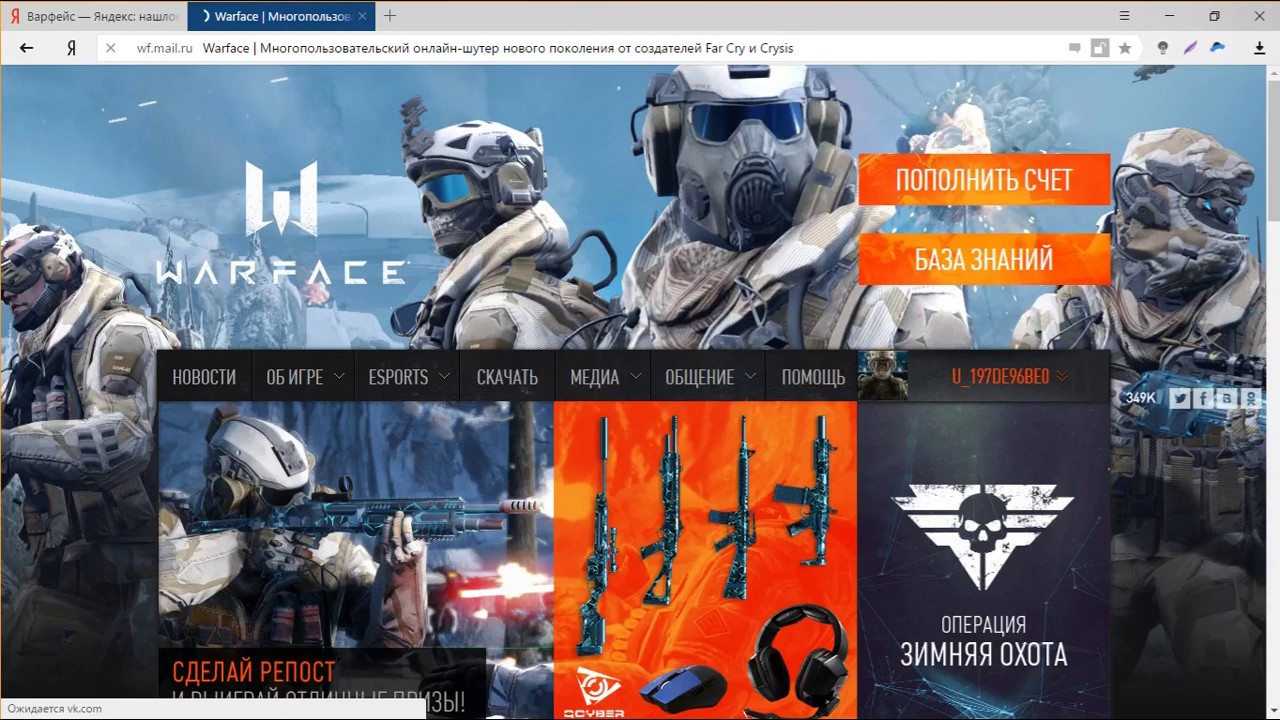The image size is (1280, 720).
Task: Expand the U_197DE96BE0 account dropdown
Action: pos(1009,377)
